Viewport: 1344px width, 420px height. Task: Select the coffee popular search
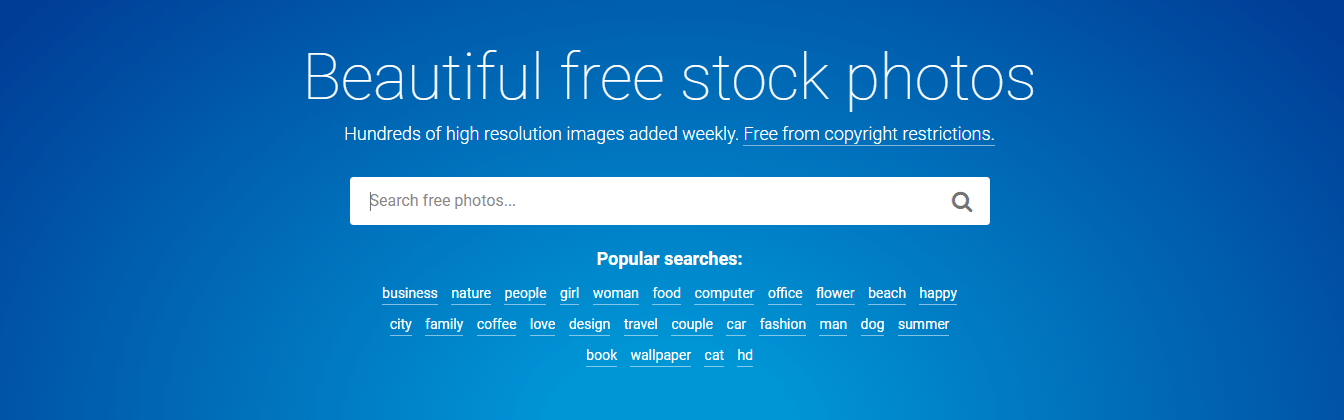pos(497,324)
